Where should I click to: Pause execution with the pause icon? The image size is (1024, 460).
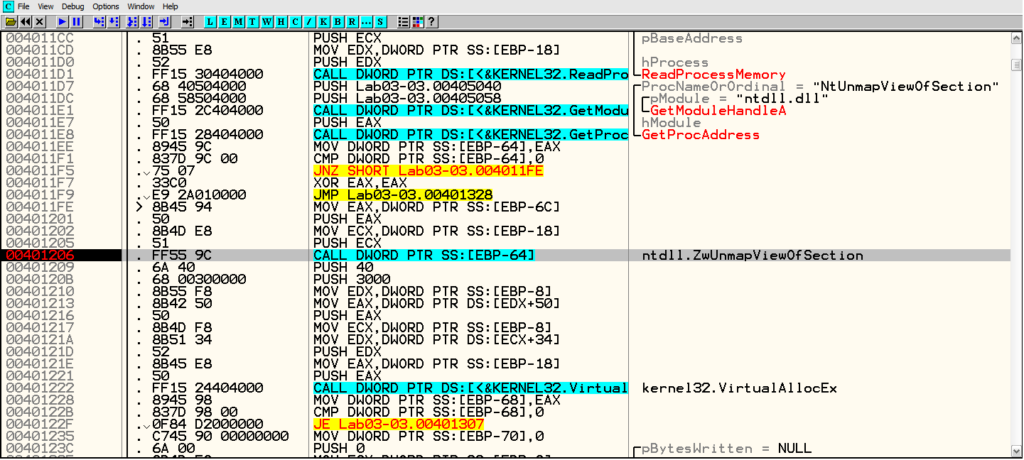76,21
